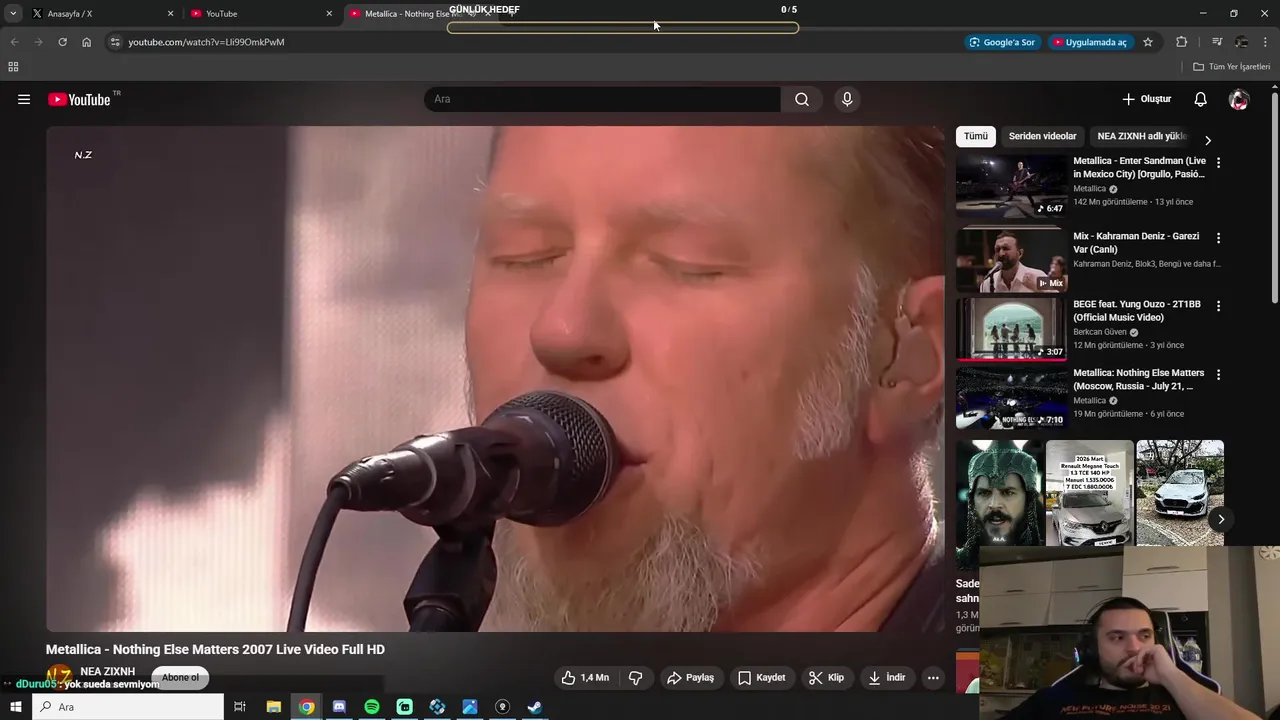
Task: Open options for Kahraman Deniz mix
Action: click(x=1218, y=238)
